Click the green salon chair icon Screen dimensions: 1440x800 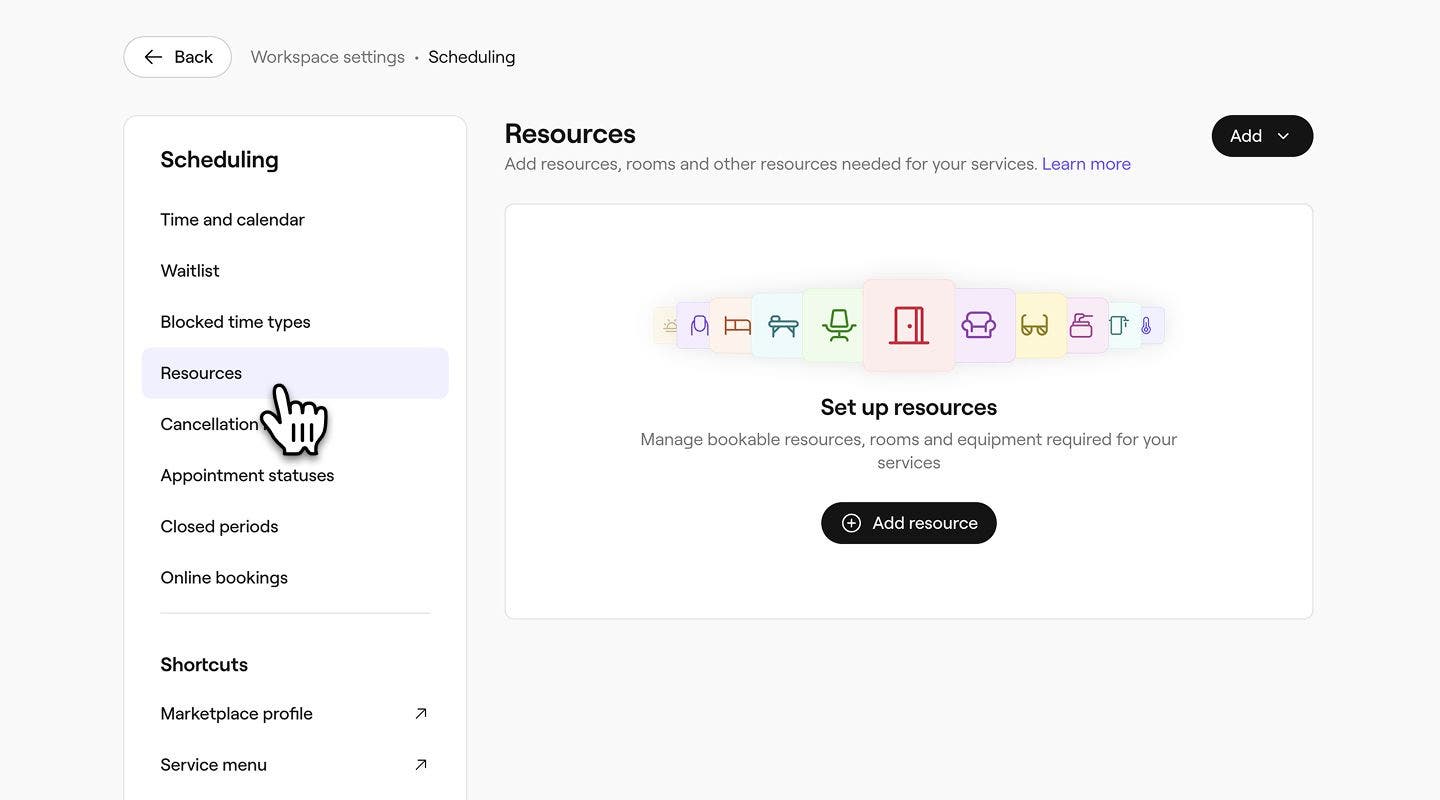click(838, 324)
